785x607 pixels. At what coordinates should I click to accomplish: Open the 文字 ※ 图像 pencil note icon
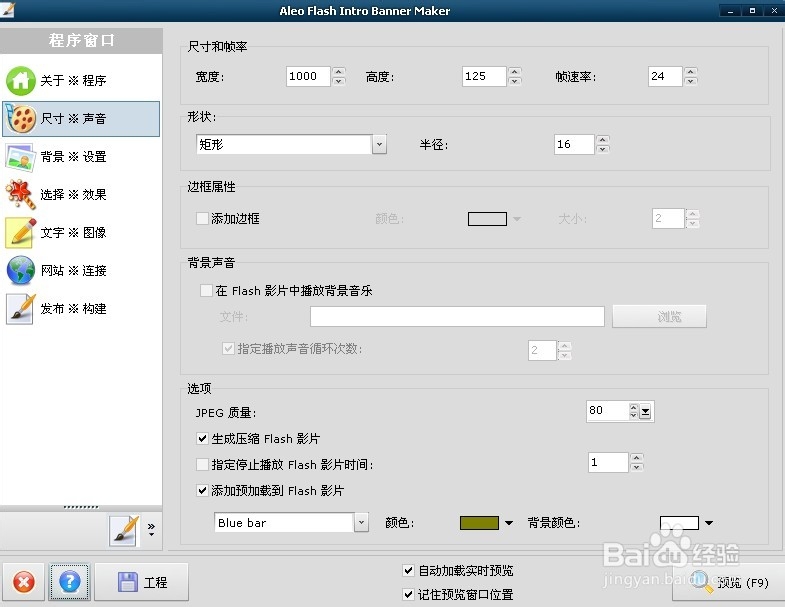pyautogui.click(x=21, y=233)
